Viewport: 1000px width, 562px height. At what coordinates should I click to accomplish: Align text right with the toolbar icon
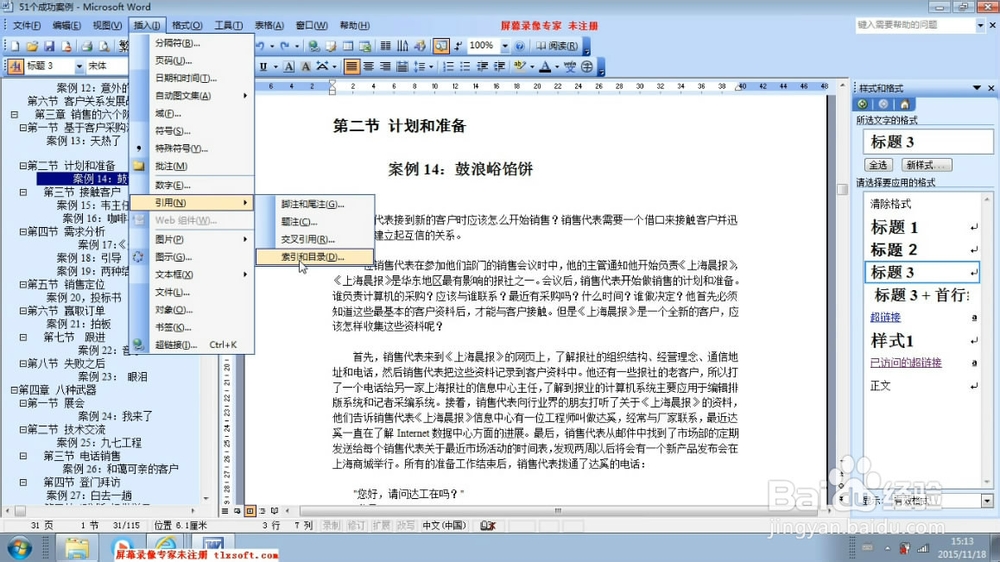385,66
